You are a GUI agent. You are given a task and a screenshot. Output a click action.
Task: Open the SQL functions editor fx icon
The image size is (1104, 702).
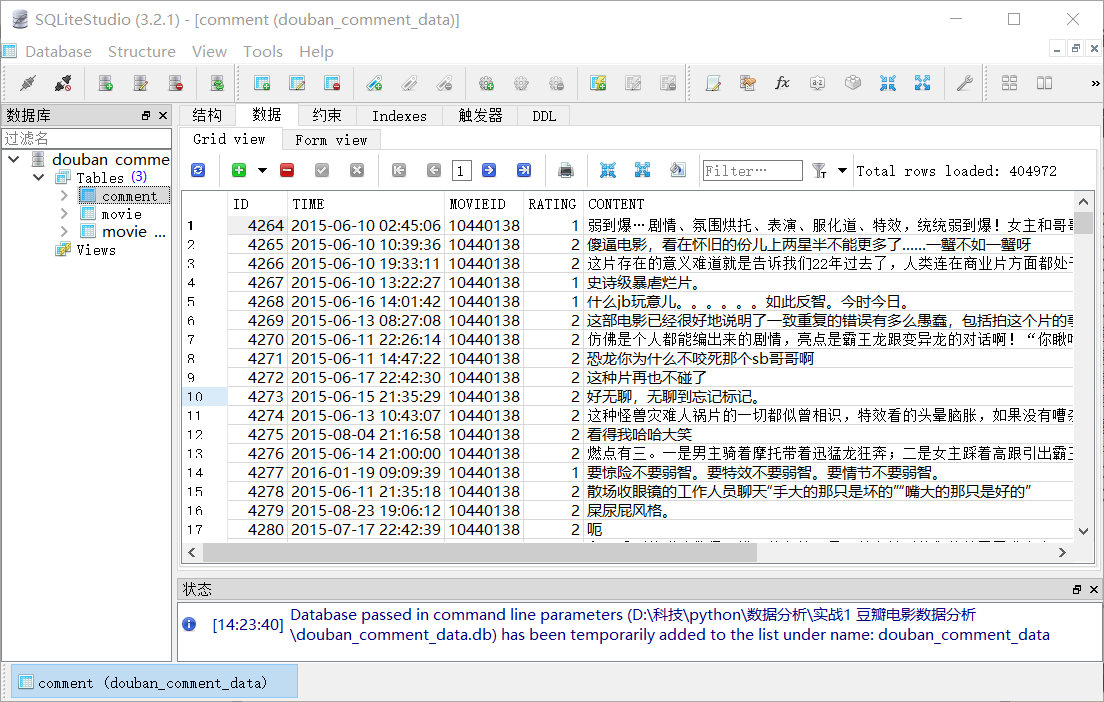pyautogui.click(x=782, y=83)
